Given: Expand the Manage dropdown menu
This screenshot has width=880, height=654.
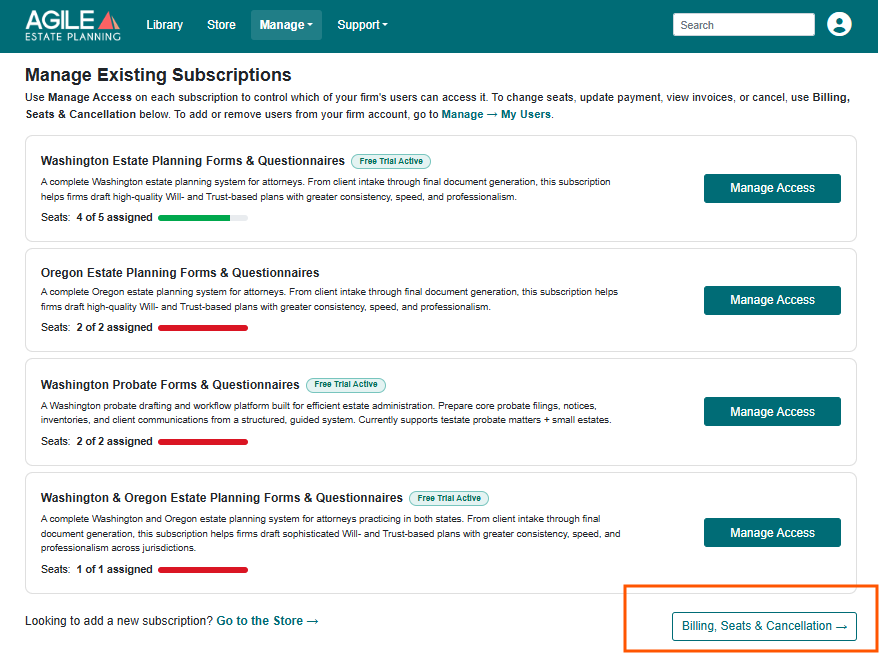Looking at the screenshot, I should pos(286,25).
